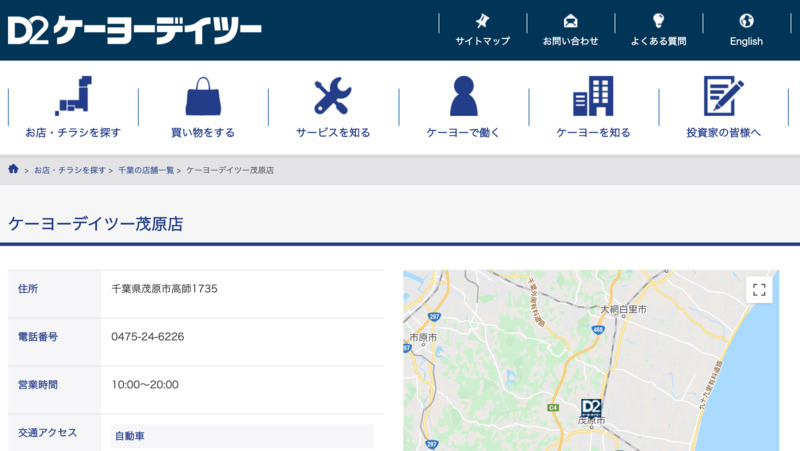
Task: Click the 自動車 access section header
Action: pos(130,436)
